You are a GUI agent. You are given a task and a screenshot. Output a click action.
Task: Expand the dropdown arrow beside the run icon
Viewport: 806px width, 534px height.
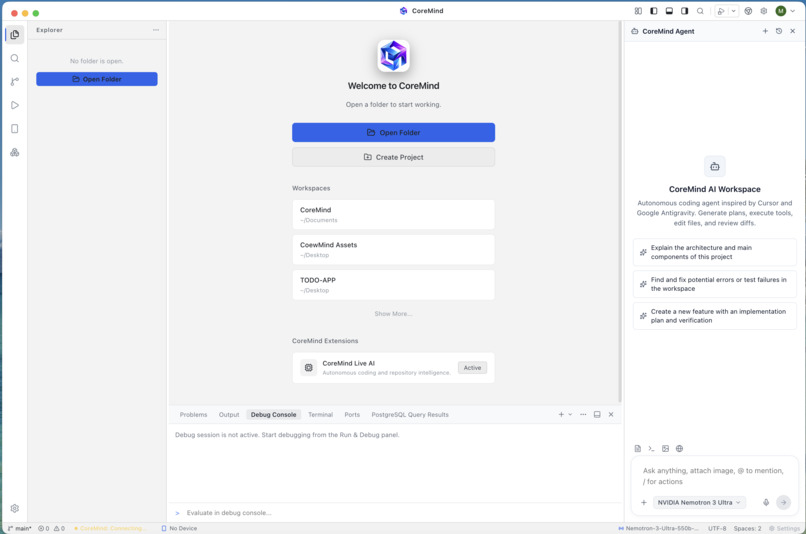tap(734, 11)
